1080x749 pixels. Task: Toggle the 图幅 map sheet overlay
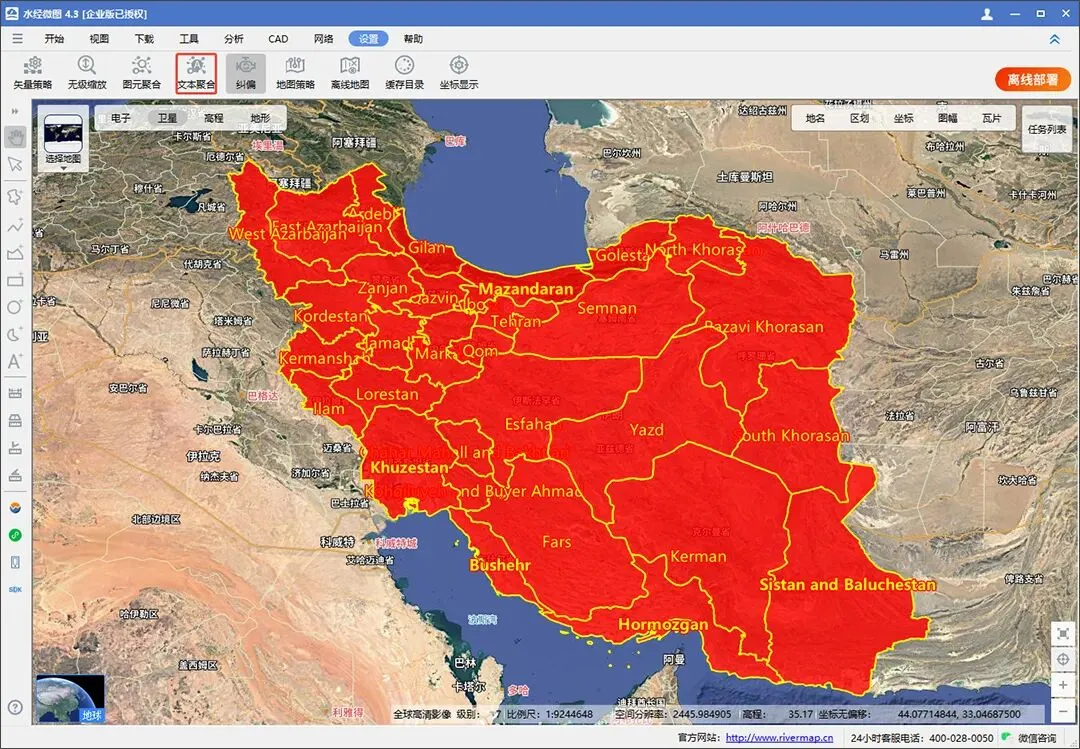[x=948, y=118]
